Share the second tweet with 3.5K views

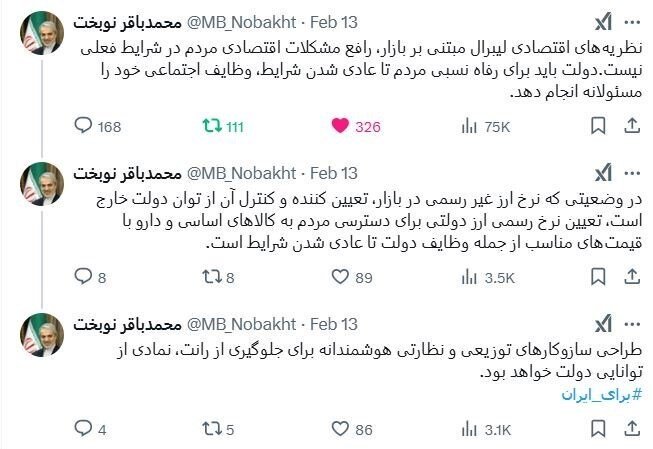[x=630, y=278]
